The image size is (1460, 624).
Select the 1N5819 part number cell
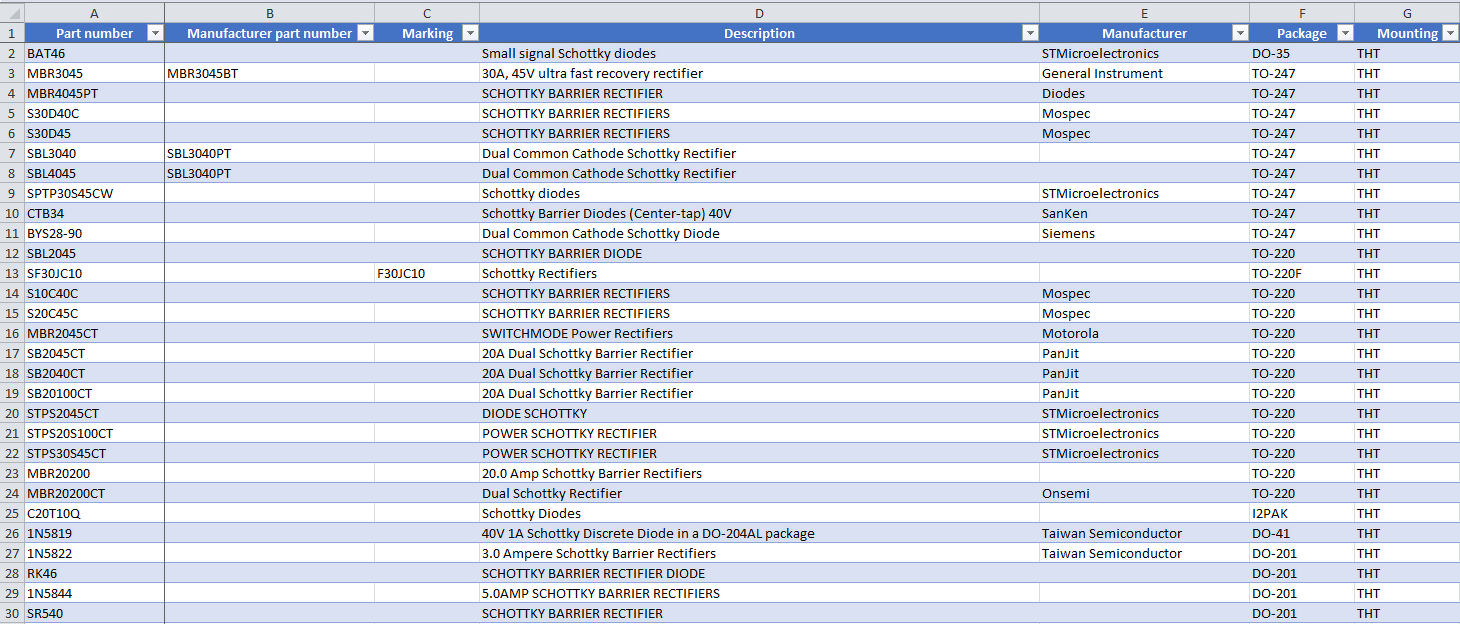(95, 533)
